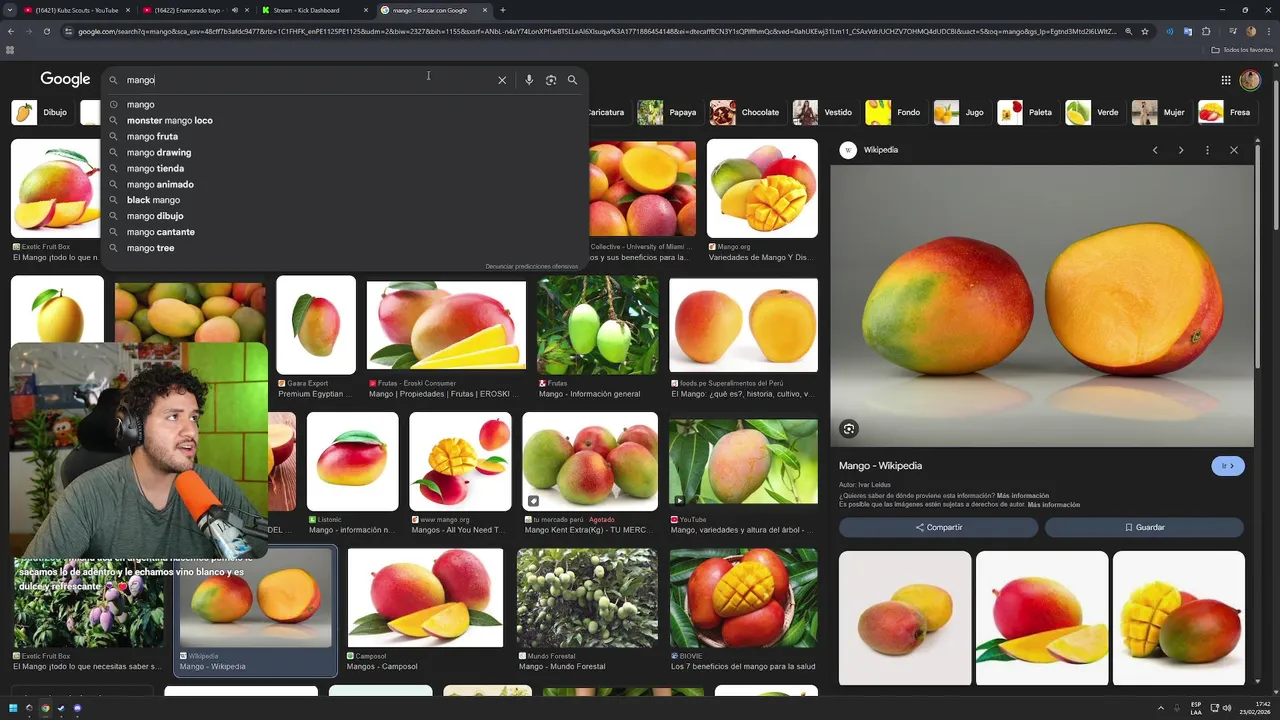This screenshot has height=720, width=1280.
Task: Mute the Enamorado tuyo tab audio icon
Action: [x=235, y=10]
